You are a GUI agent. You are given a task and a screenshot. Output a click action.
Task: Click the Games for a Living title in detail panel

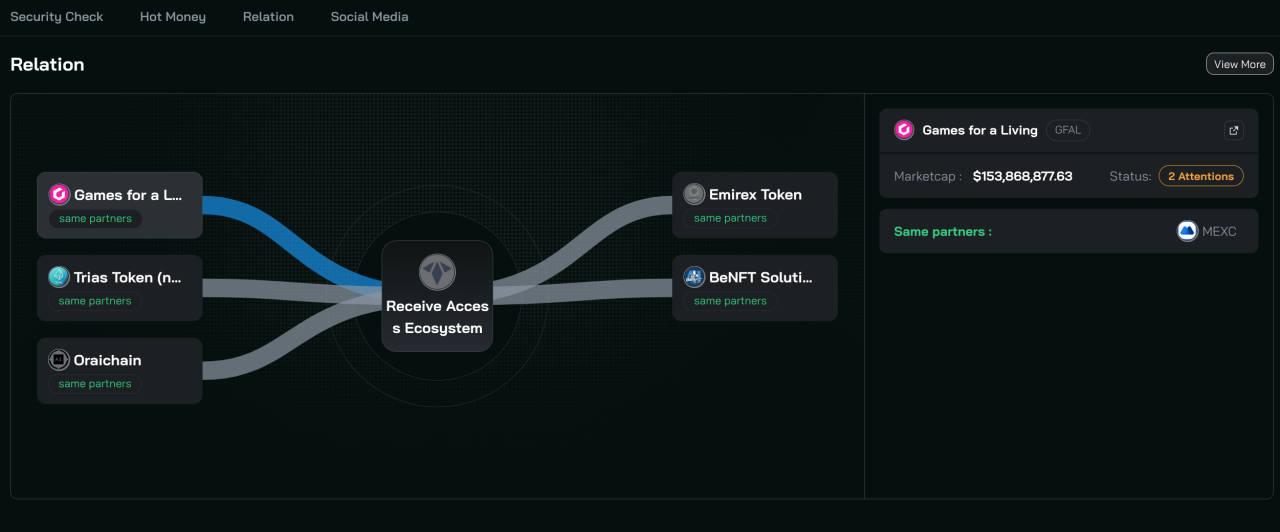(980, 130)
